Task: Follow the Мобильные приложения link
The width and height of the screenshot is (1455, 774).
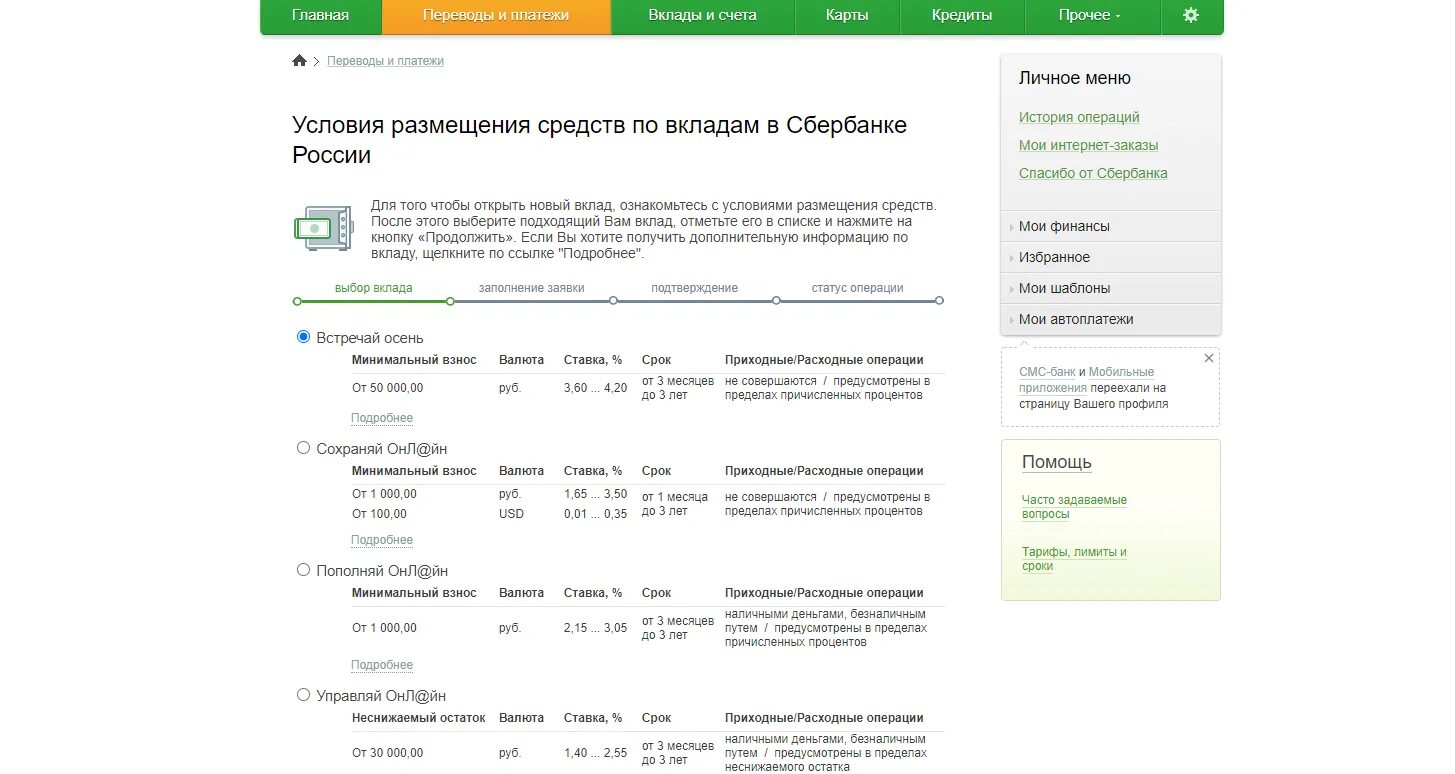Action: coord(1086,379)
